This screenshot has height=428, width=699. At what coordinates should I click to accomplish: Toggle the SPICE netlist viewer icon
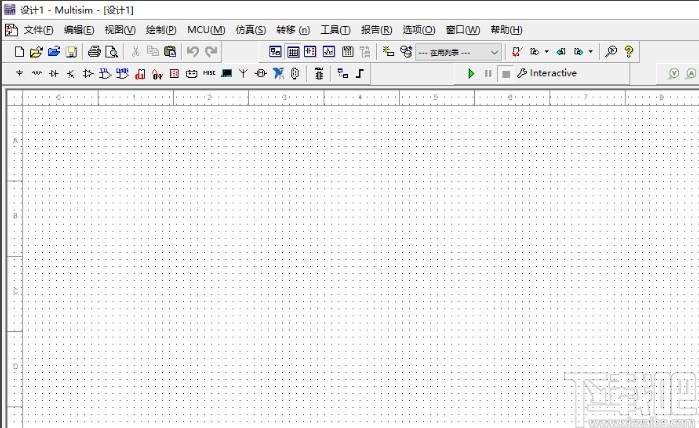click(310, 52)
